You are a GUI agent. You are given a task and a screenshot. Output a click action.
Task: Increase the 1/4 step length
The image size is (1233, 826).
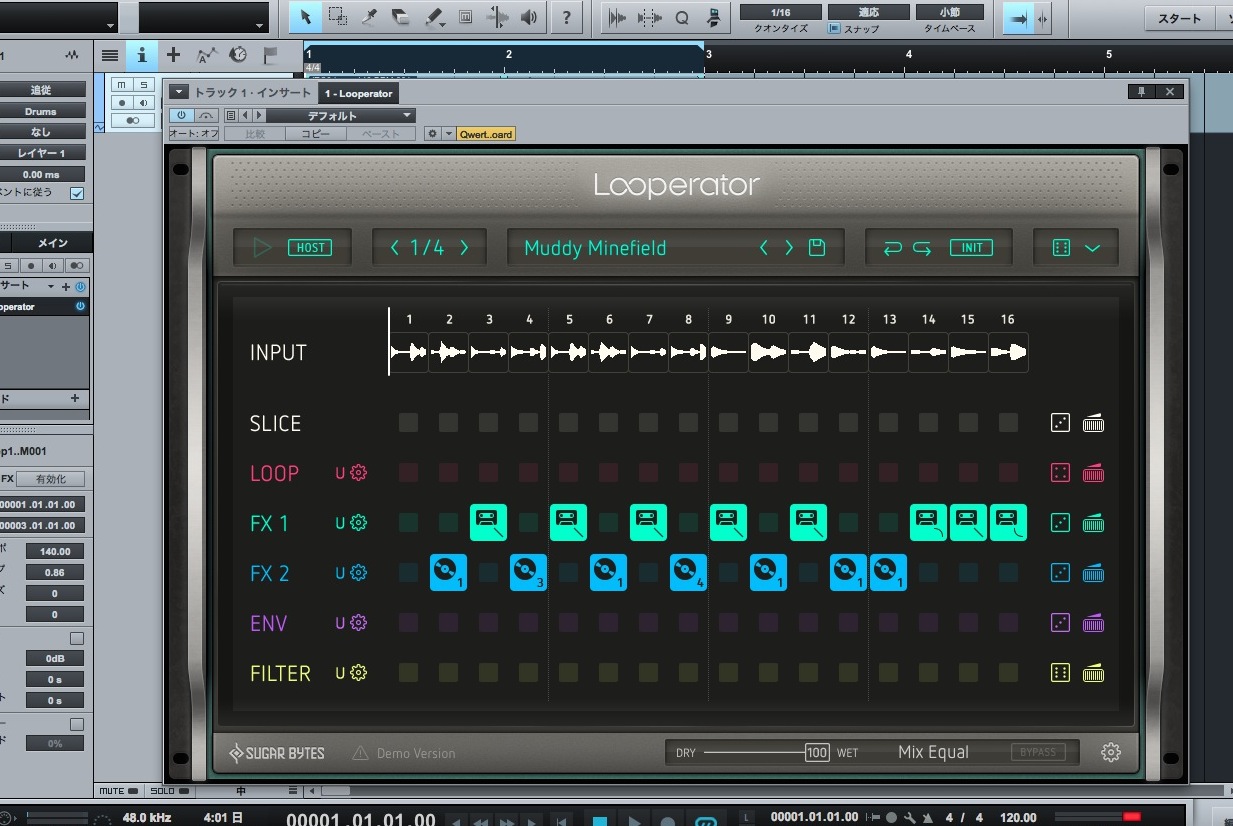click(x=464, y=248)
